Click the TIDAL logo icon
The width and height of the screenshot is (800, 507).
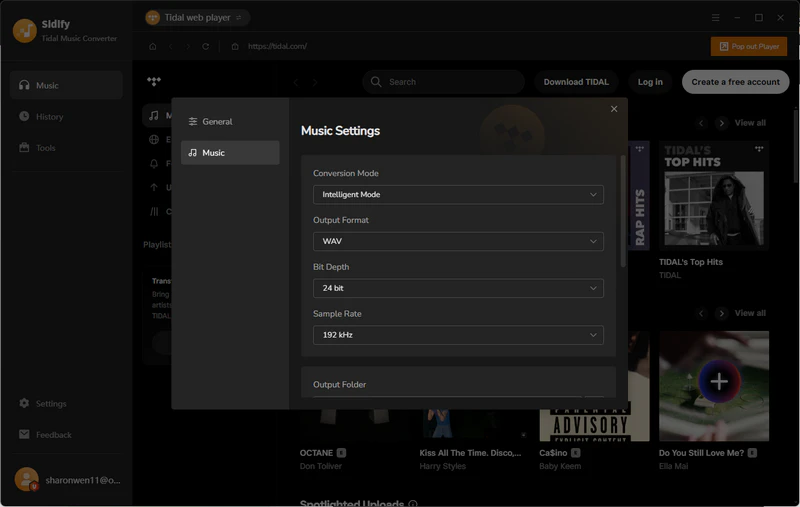154,81
